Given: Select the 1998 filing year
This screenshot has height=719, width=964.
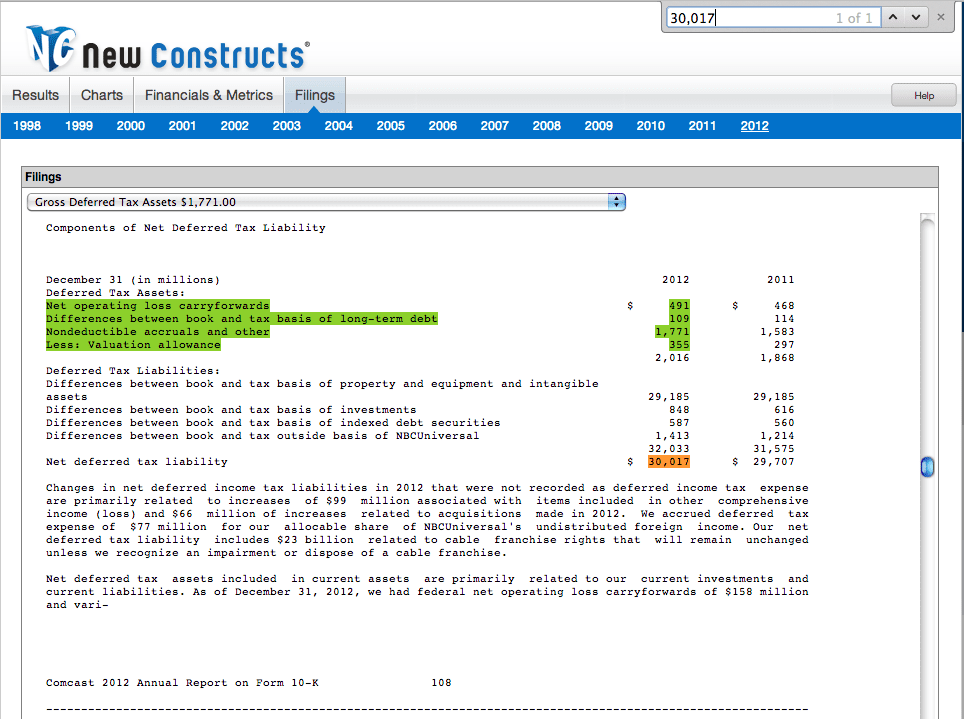Looking at the screenshot, I should (27, 126).
